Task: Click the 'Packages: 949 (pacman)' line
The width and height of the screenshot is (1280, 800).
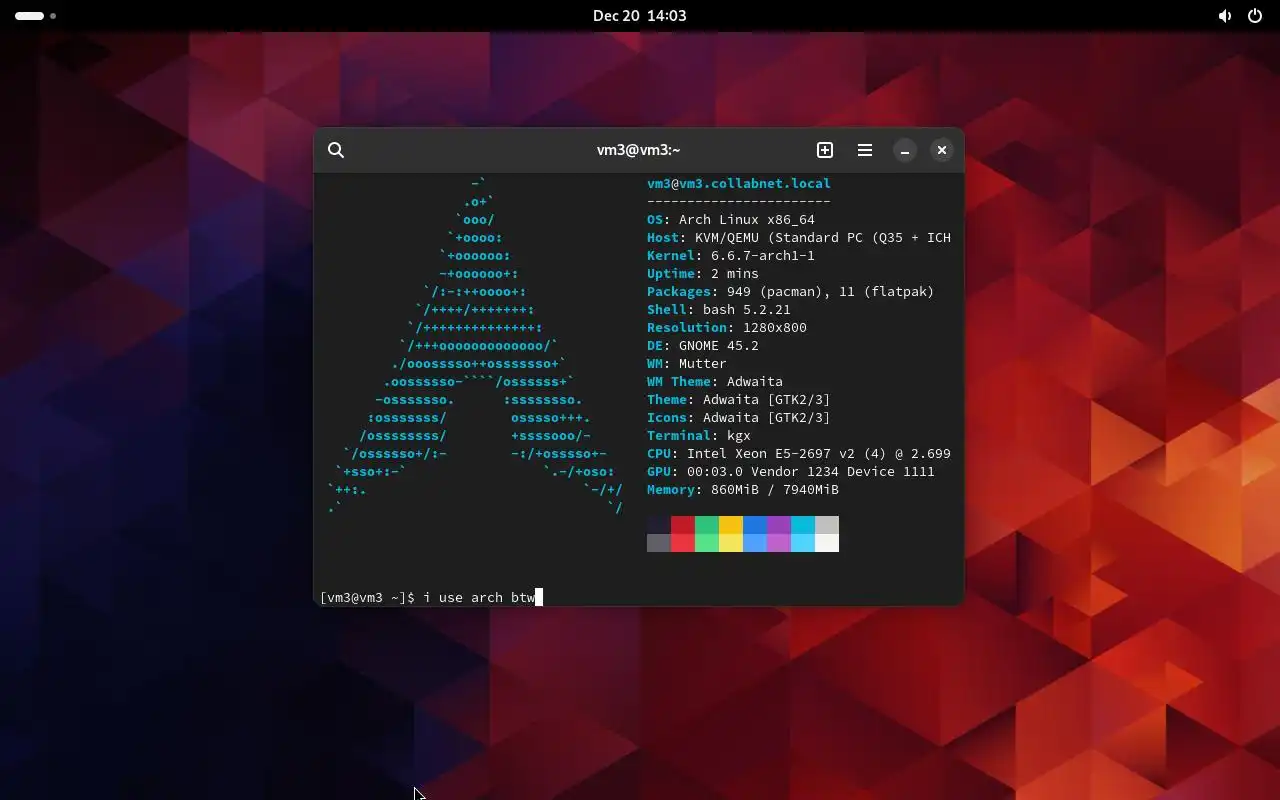Action: [x=791, y=292]
